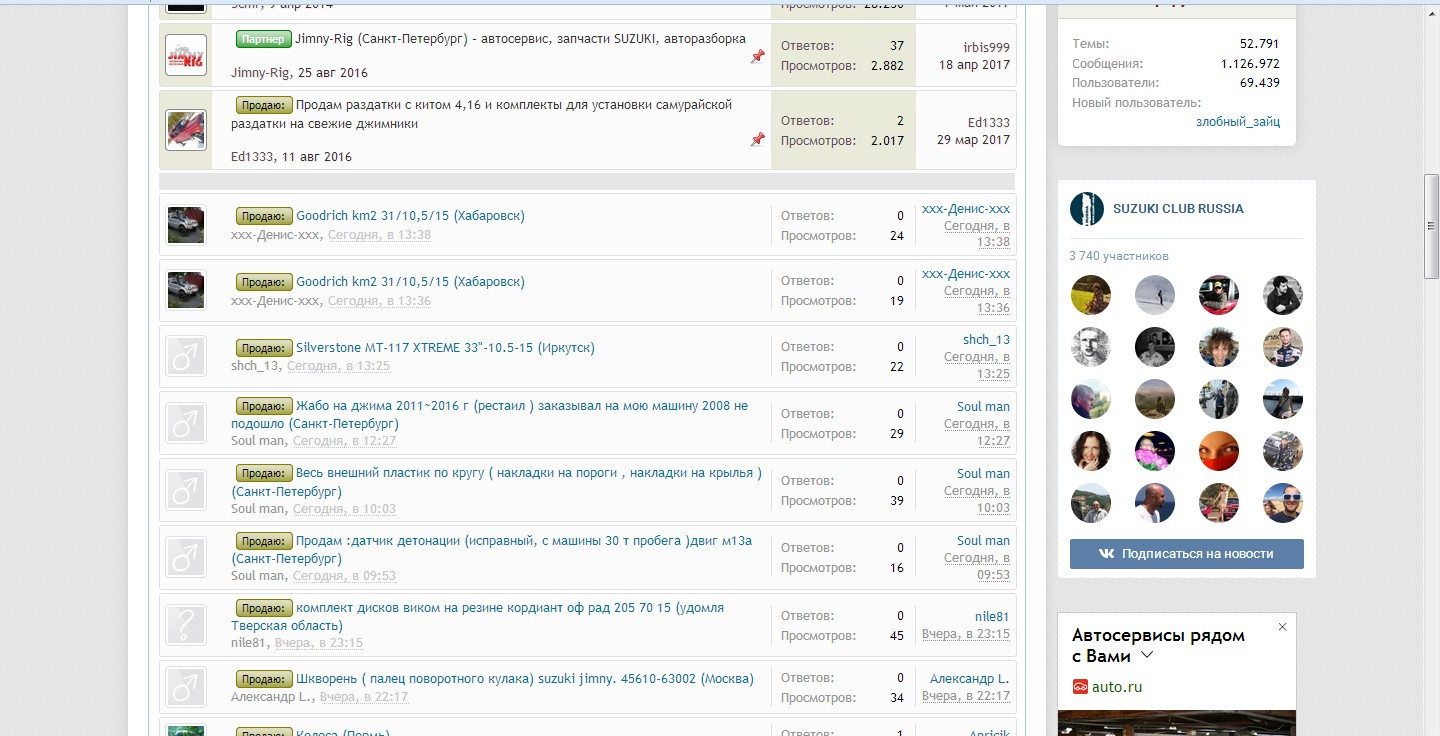Open Ed1333 last poster profile link

[988, 122]
